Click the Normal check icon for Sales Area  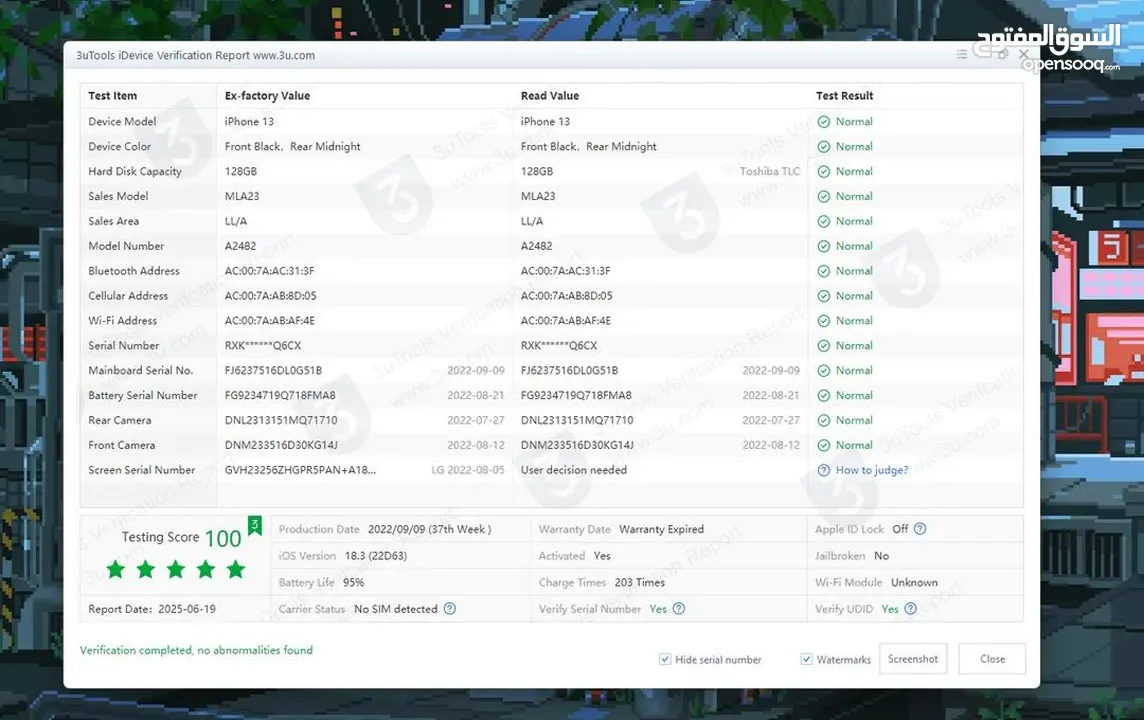[x=824, y=221]
